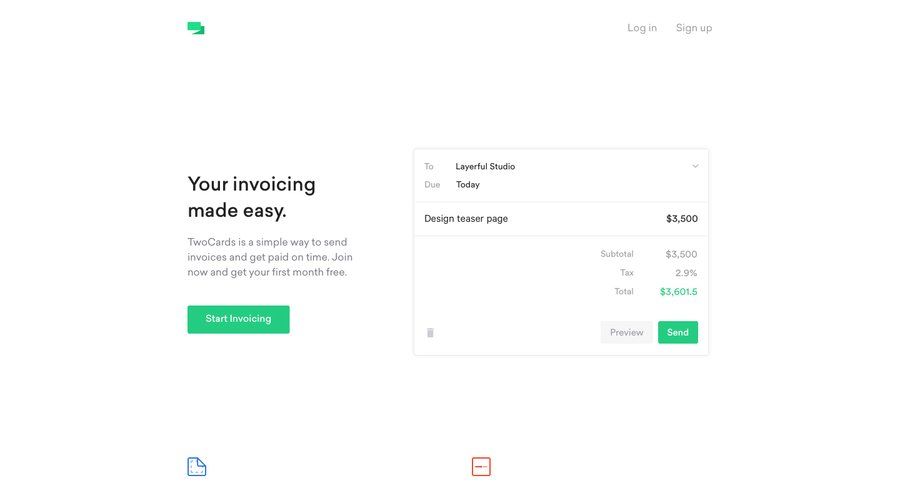
Task: Click the red card icon
Action: pyautogui.click(x=481, y=467)
